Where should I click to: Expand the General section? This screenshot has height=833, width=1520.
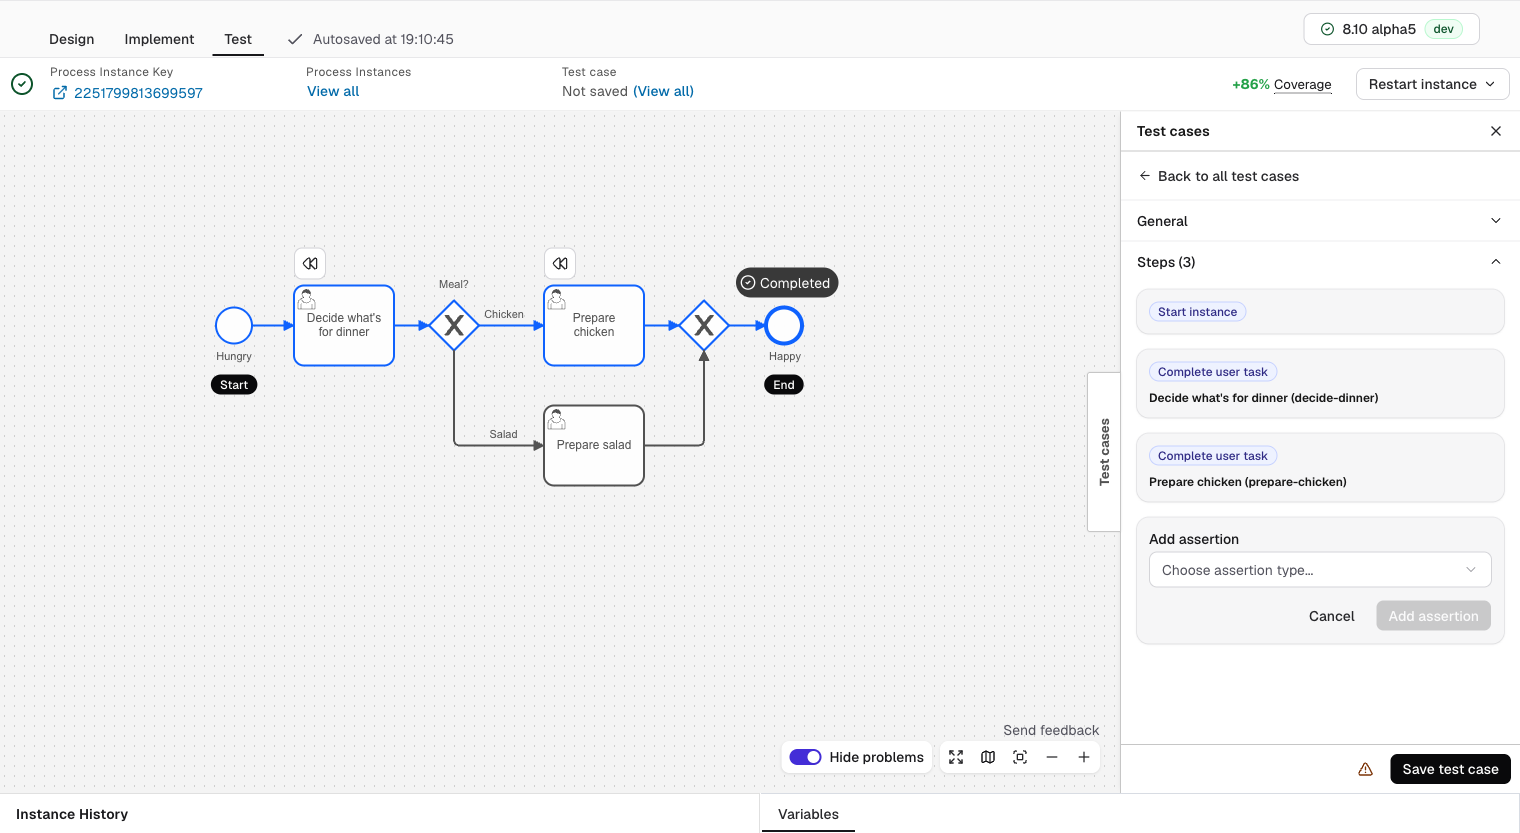pos(1320,221)
